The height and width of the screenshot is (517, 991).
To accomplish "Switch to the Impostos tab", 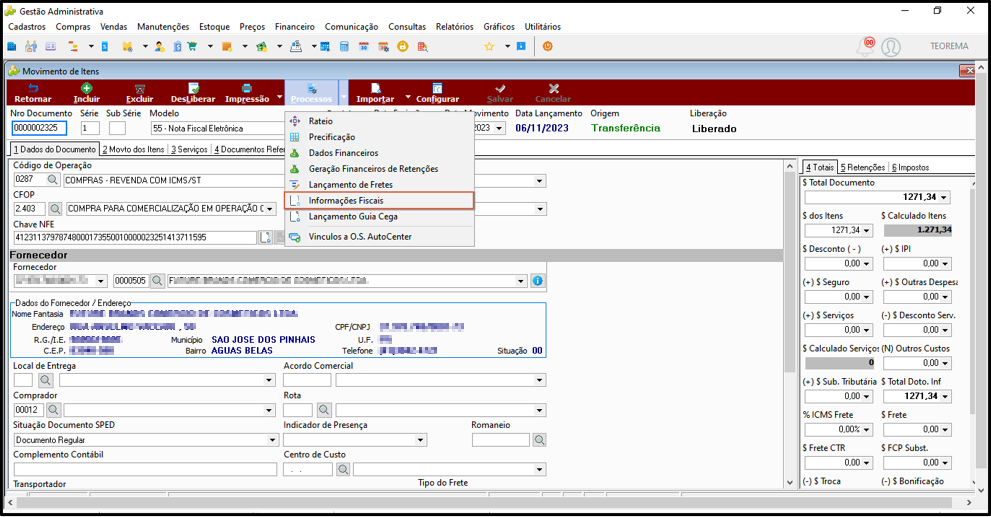I will click(x=910, y=167).
